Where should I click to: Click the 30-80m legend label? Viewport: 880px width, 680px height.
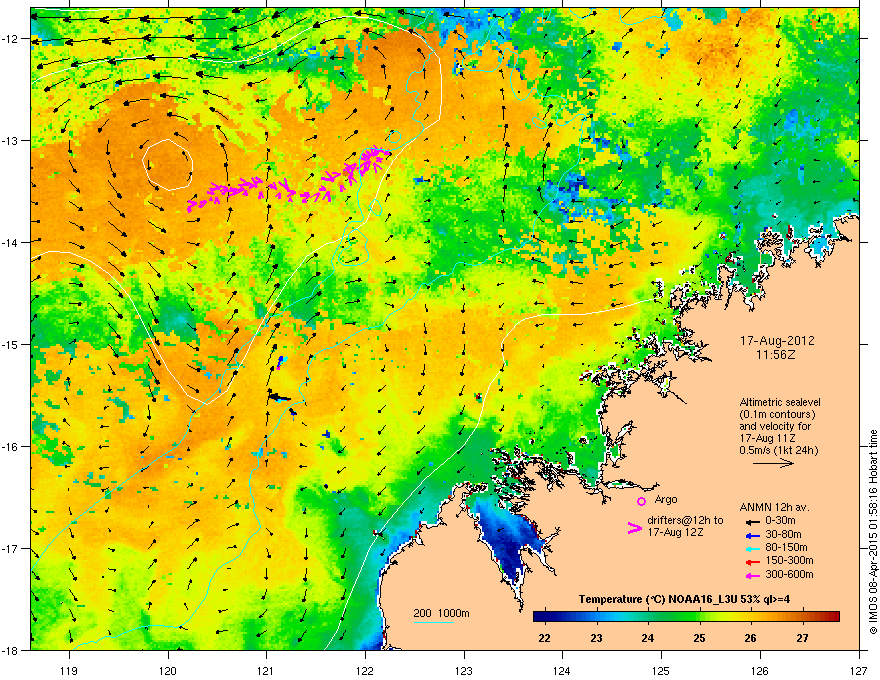[783, 534]
